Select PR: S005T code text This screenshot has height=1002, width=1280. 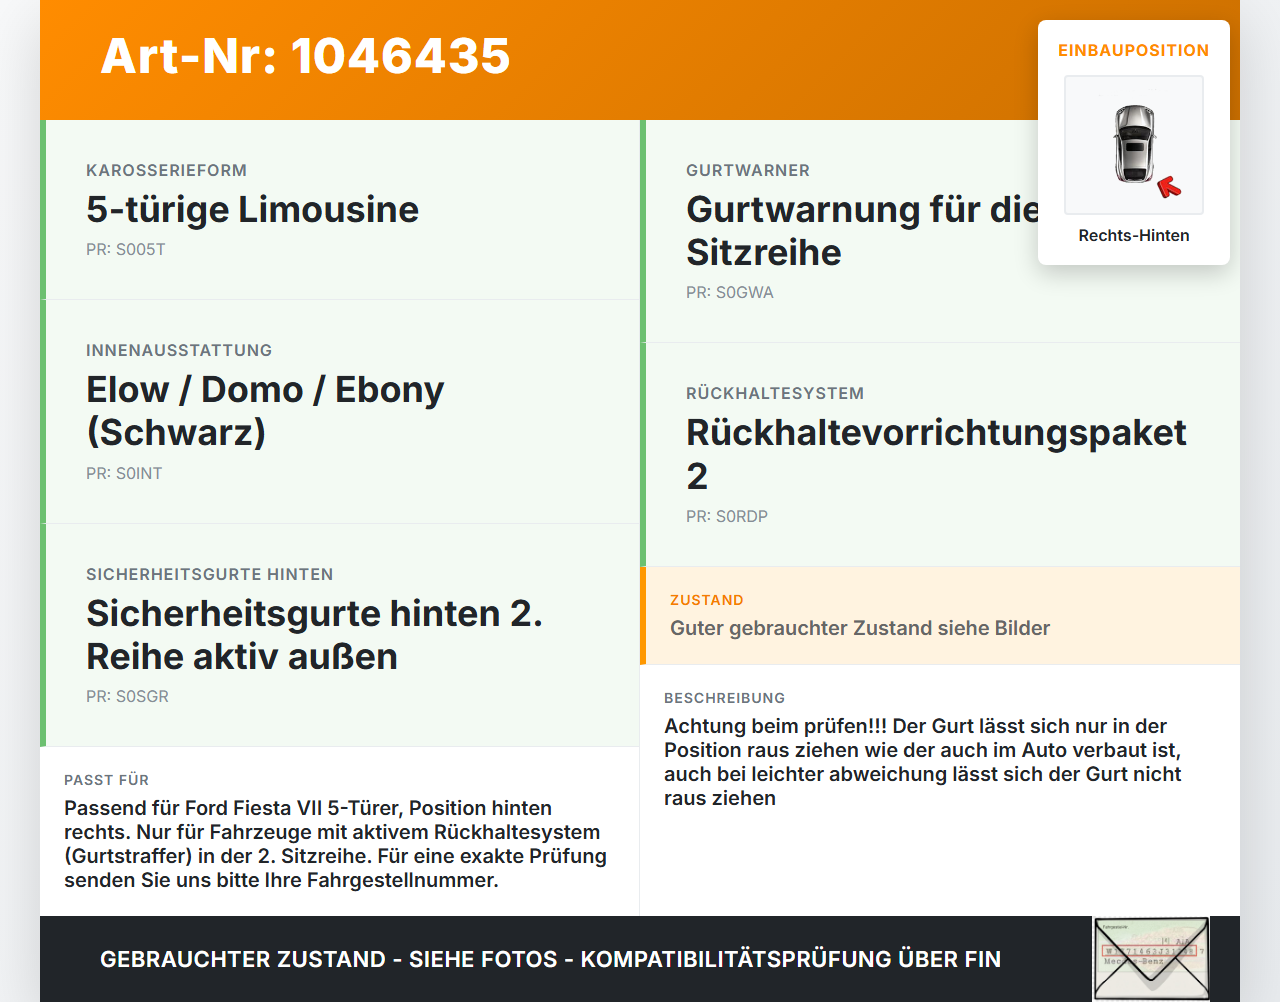[x=126, y=249]
